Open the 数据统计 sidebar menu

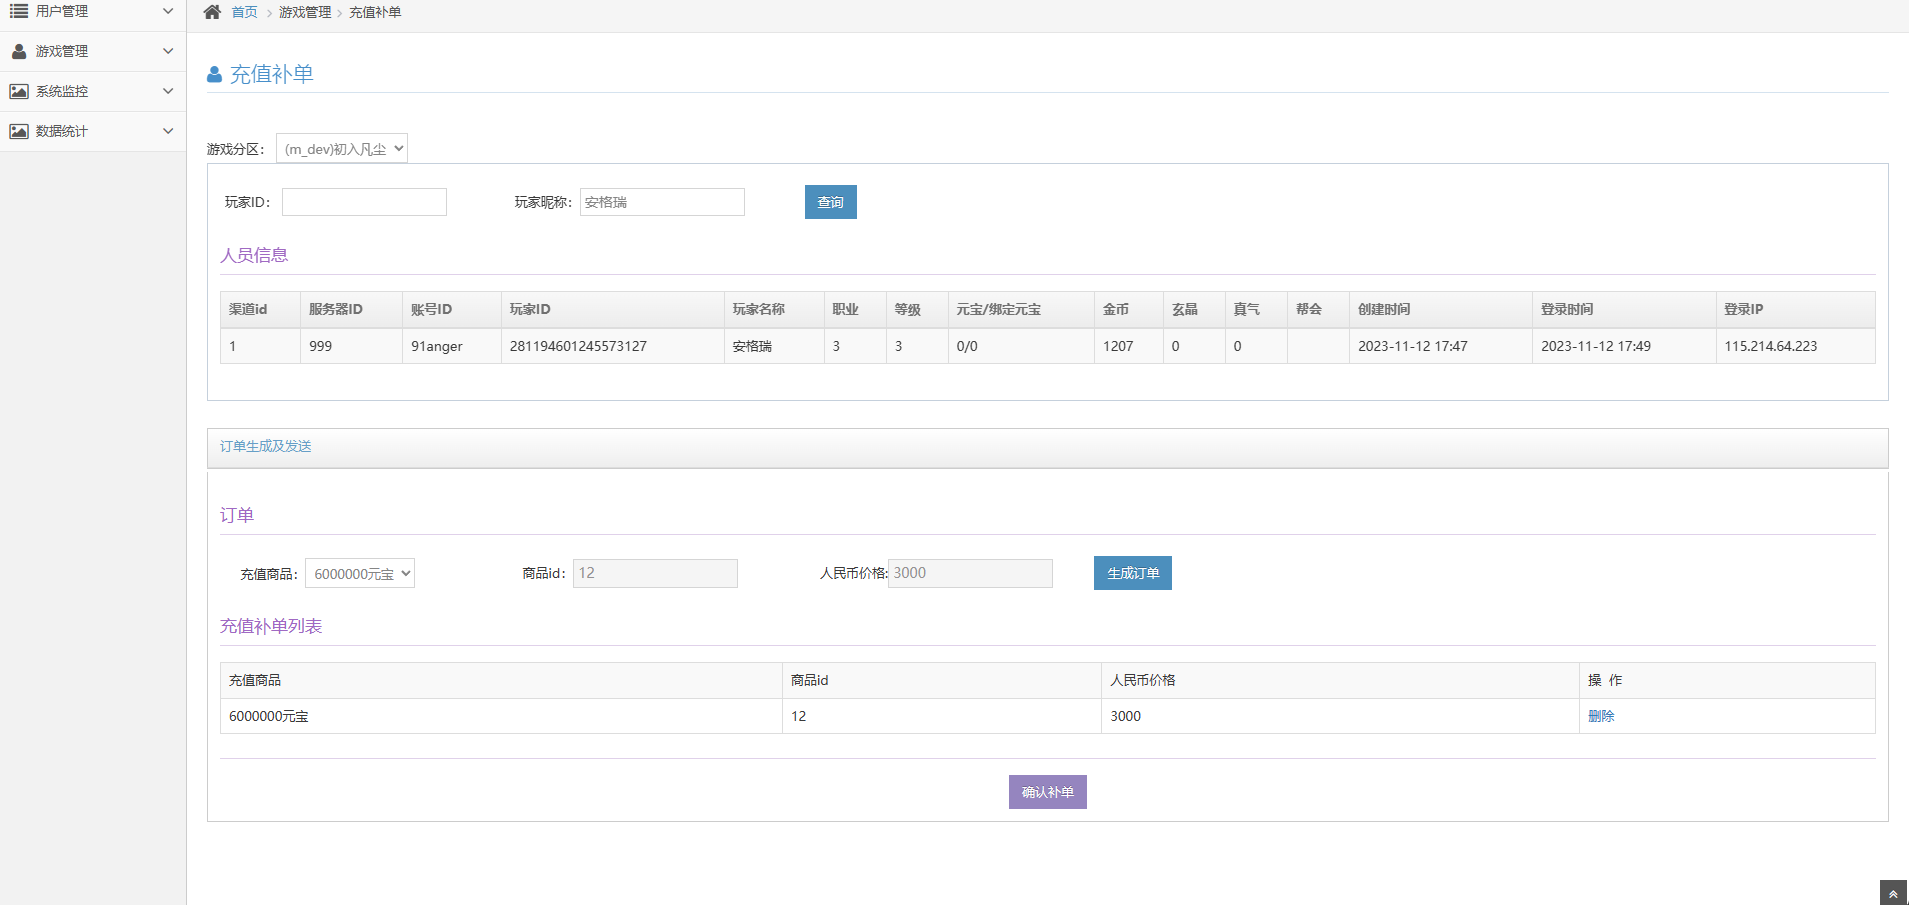tap(62, 131)
